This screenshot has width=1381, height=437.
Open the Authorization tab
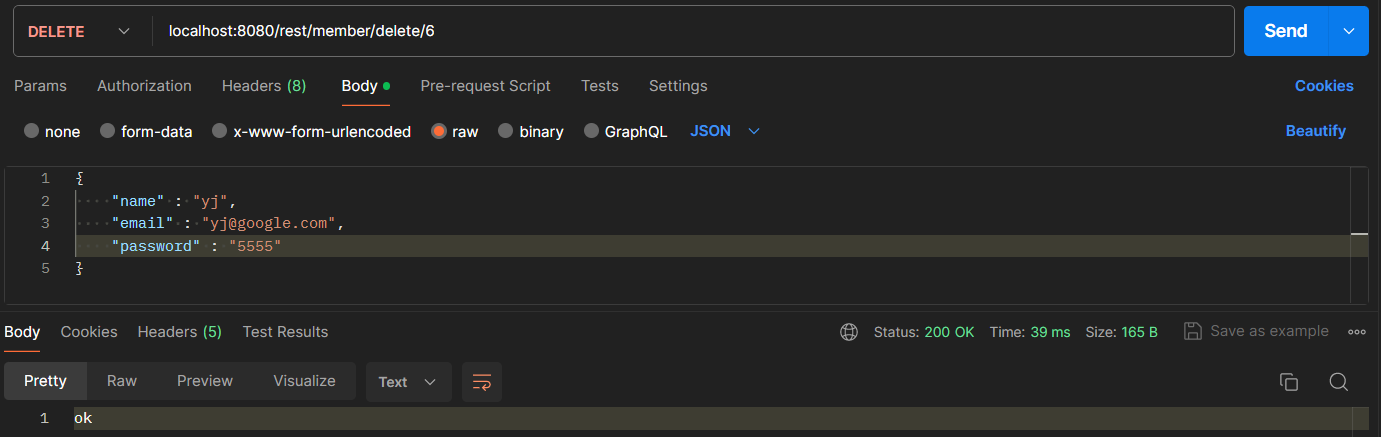click(x=144, y=86)
